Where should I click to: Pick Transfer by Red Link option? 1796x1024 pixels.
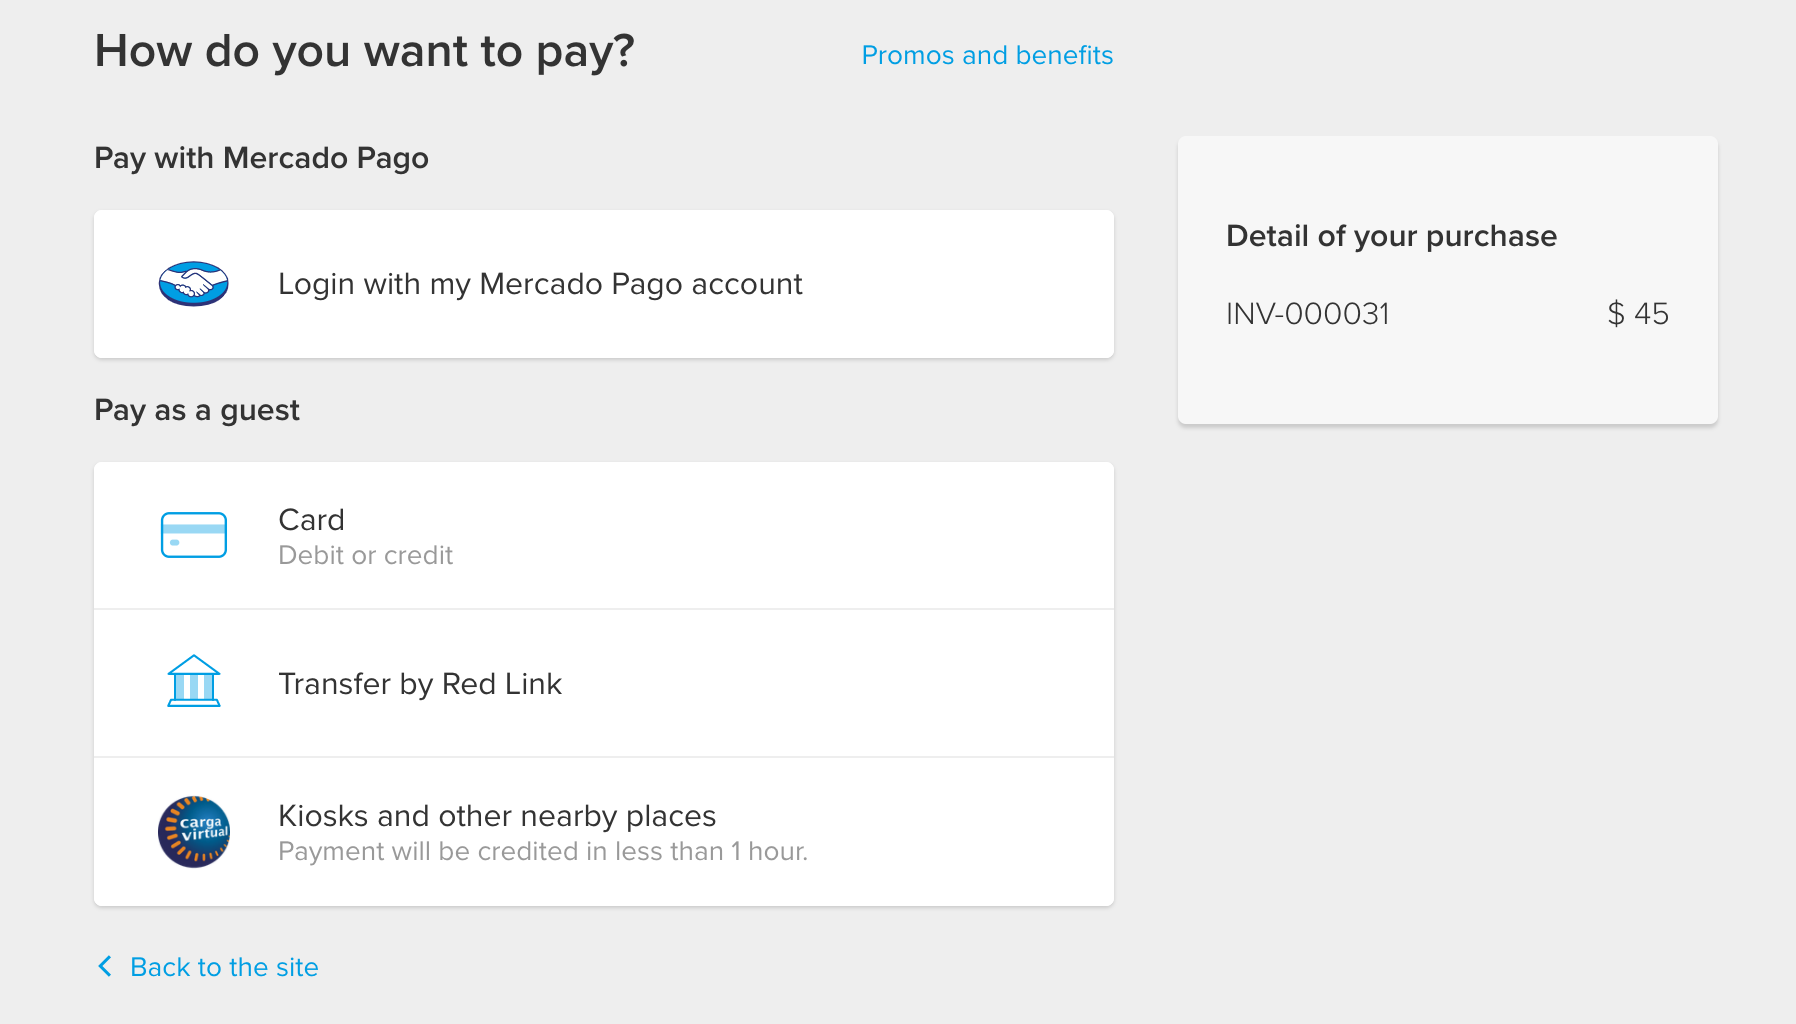point(420,684)
